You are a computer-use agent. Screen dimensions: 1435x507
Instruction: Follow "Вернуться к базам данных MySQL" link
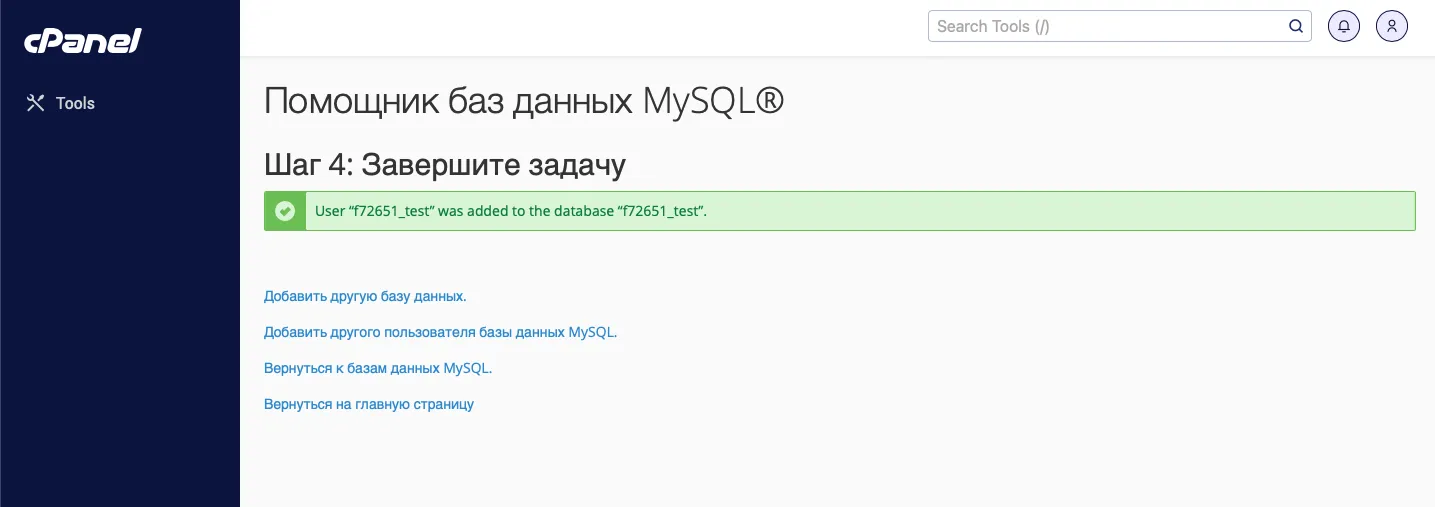pos(378,368)
